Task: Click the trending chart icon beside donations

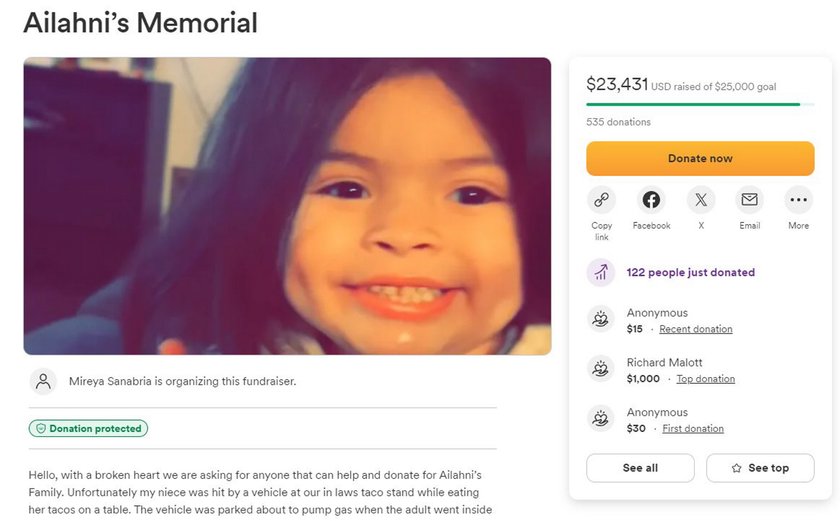Action: click(601, 273)
